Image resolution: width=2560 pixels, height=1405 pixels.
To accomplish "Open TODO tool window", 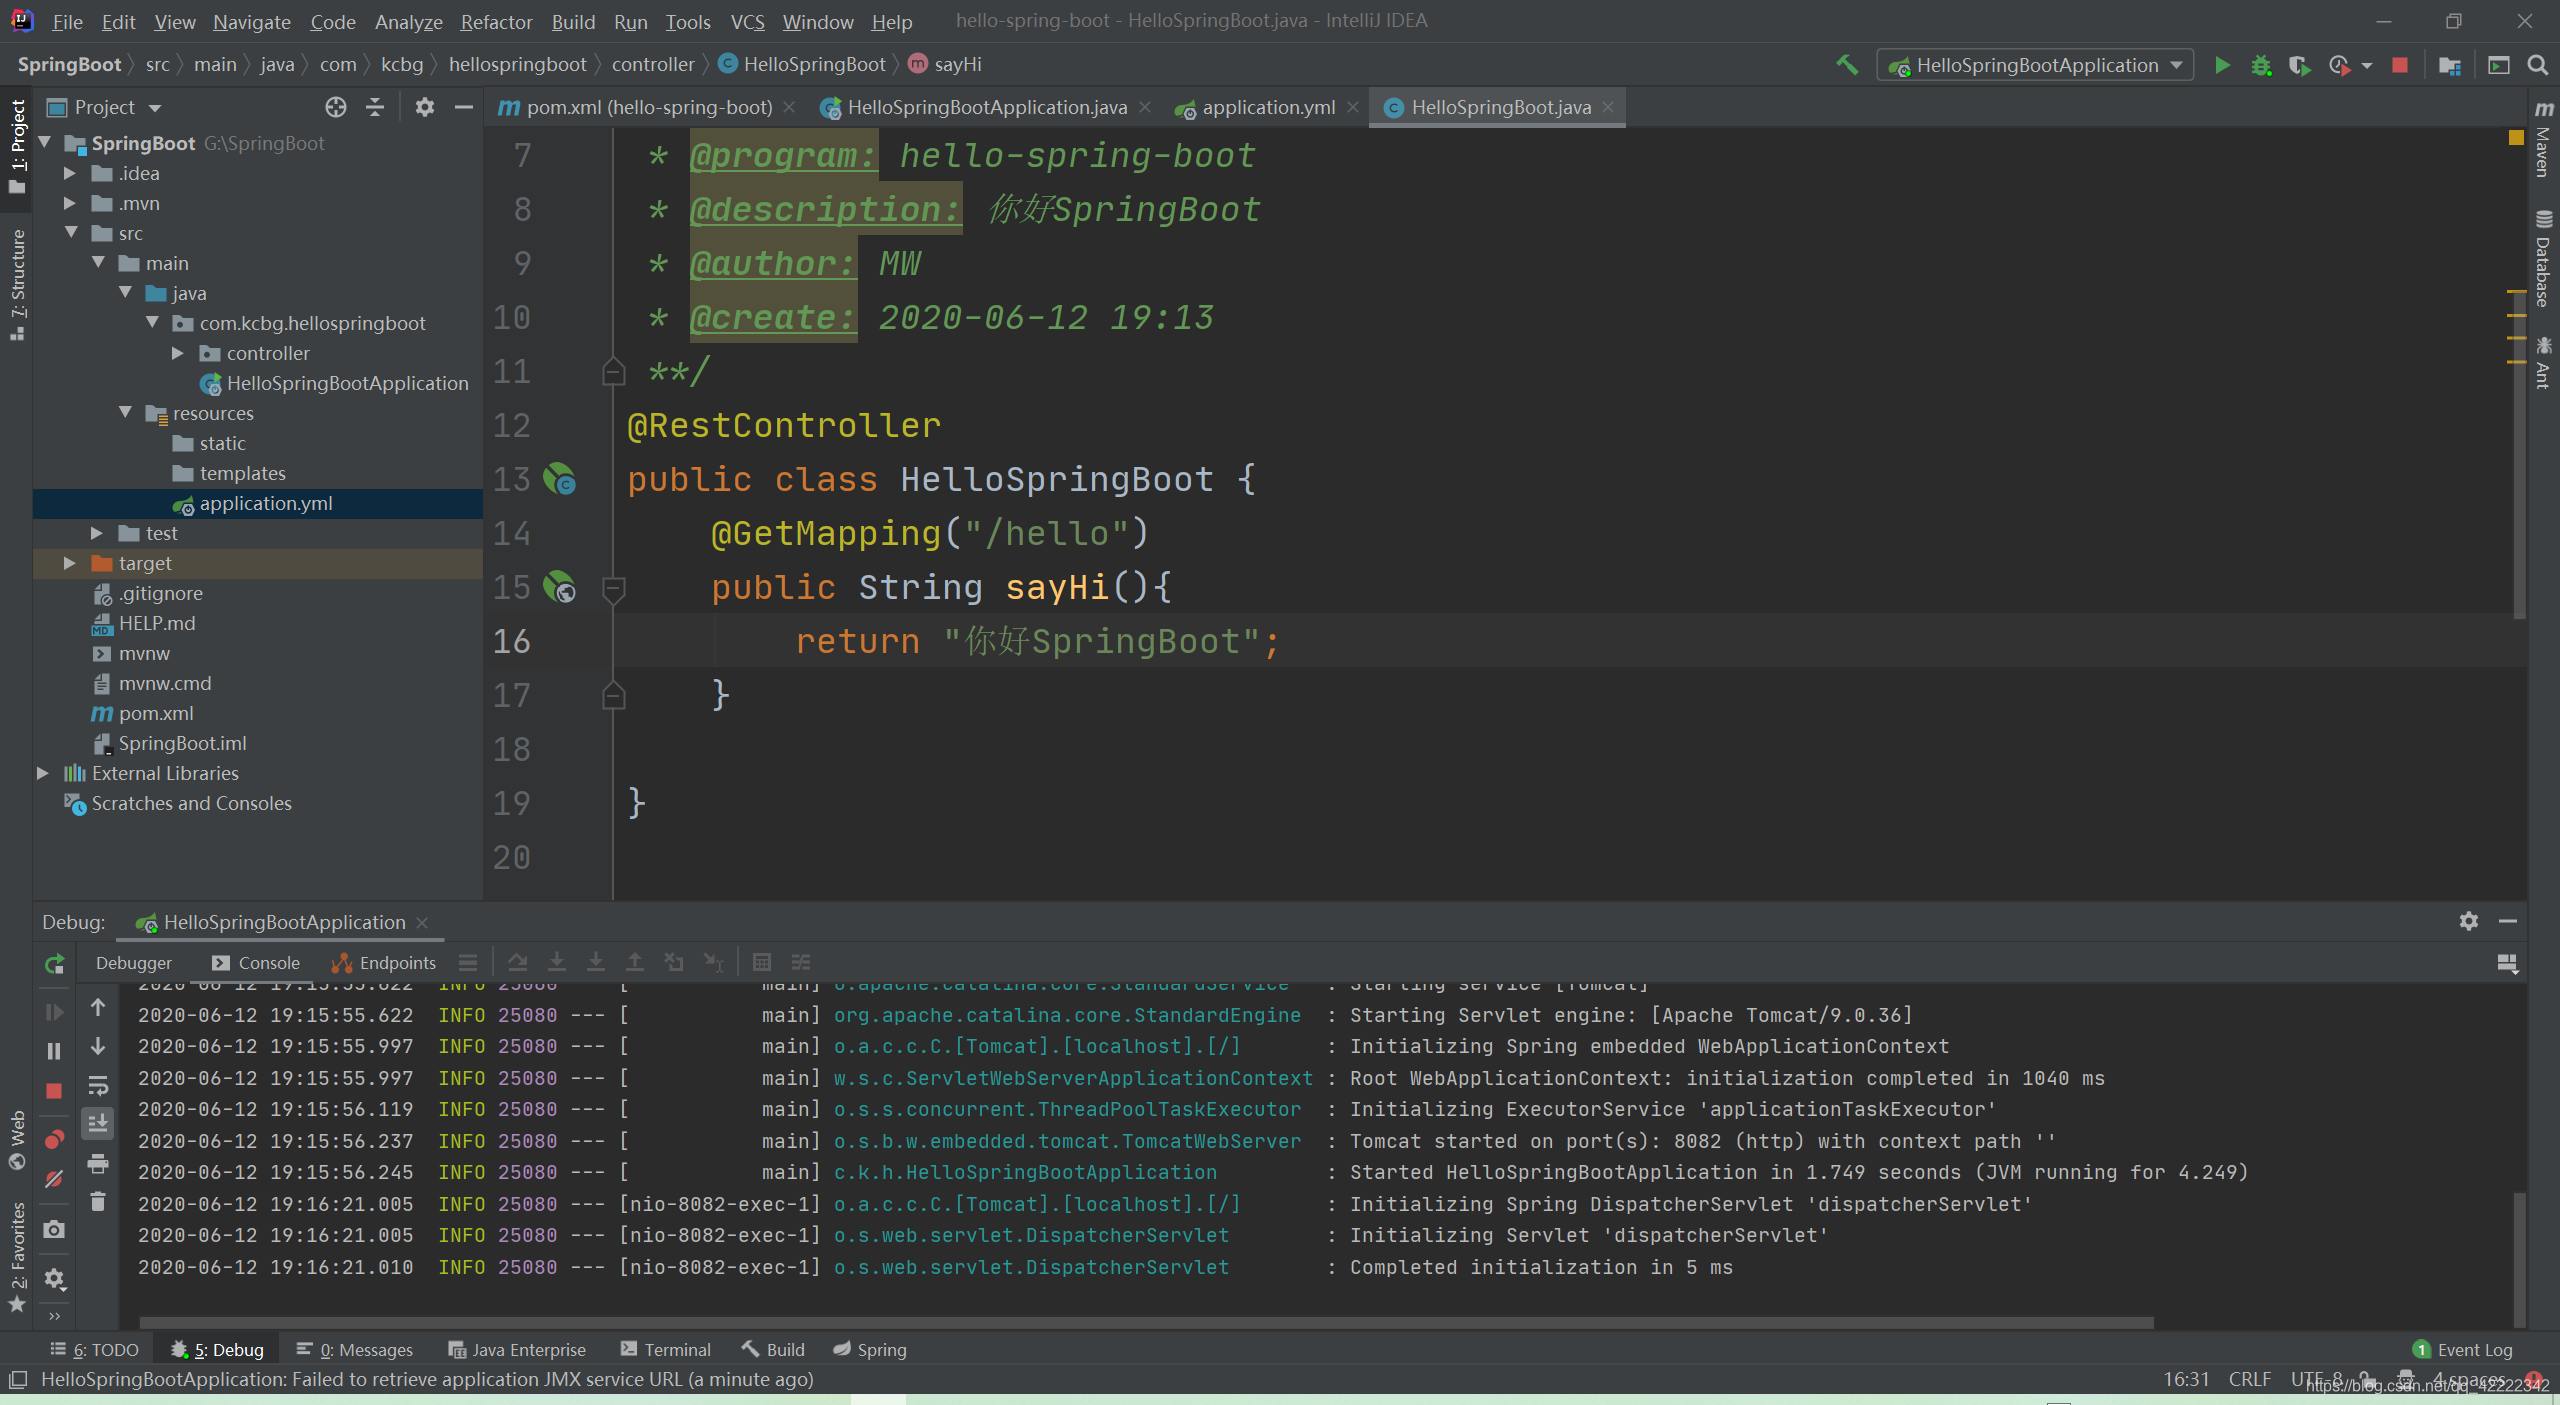I will (94, 1349).
